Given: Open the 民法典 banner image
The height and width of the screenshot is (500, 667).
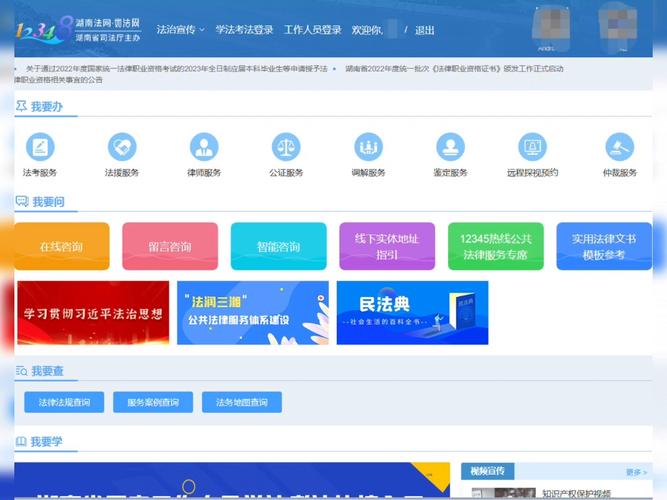Looking at the screenshot, I should (412, 312).
